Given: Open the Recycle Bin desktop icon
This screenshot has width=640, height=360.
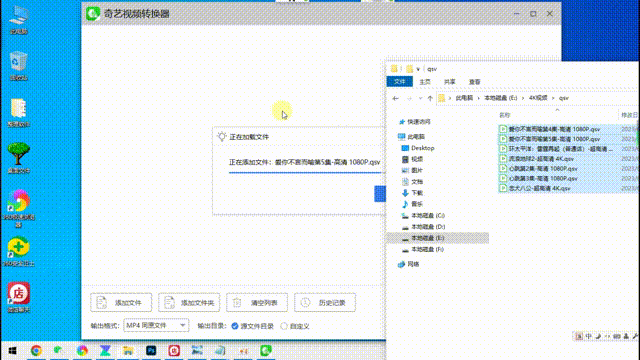Looking at the screenshot, I should point(18,66).
